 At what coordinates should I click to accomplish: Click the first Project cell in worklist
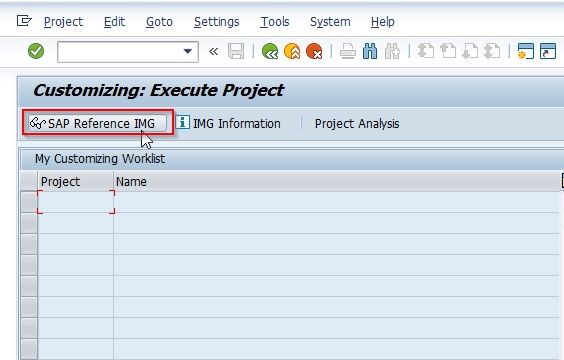[x=76, y=202]
